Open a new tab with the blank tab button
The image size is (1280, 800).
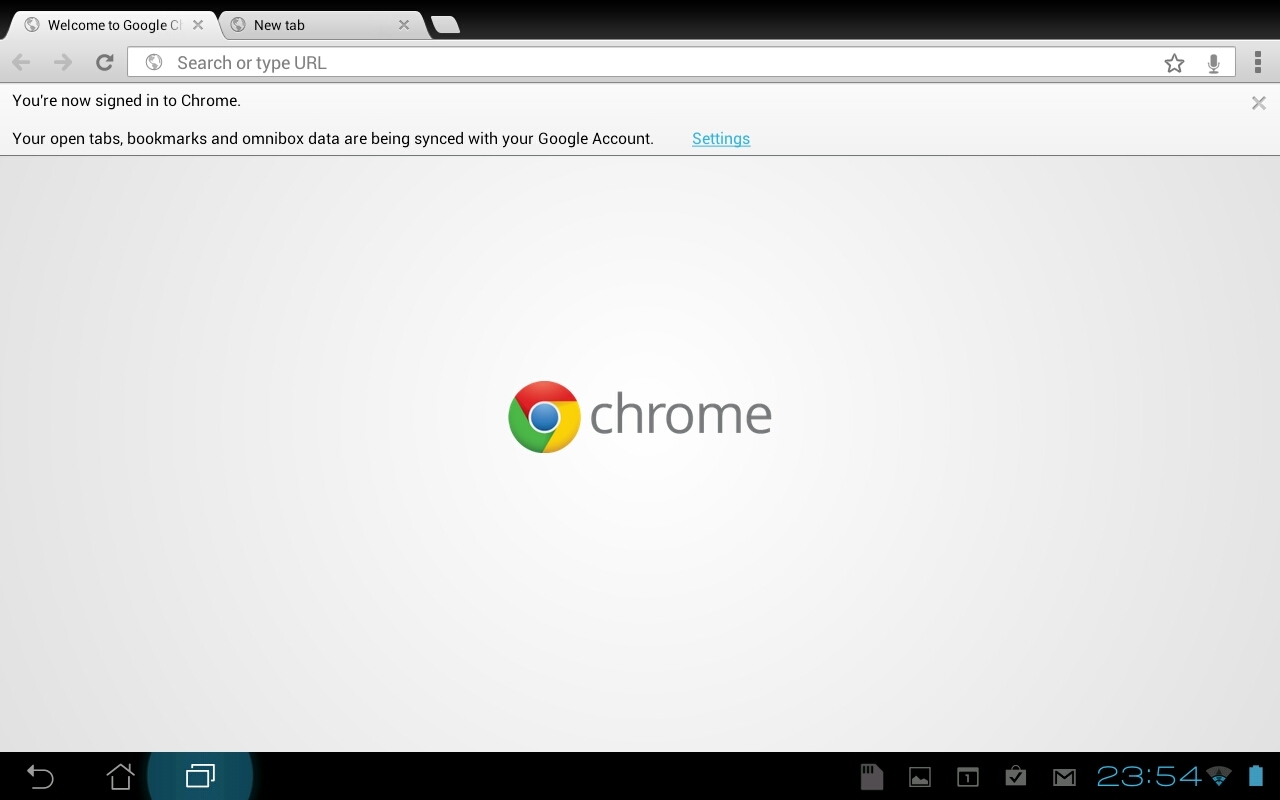445,25
